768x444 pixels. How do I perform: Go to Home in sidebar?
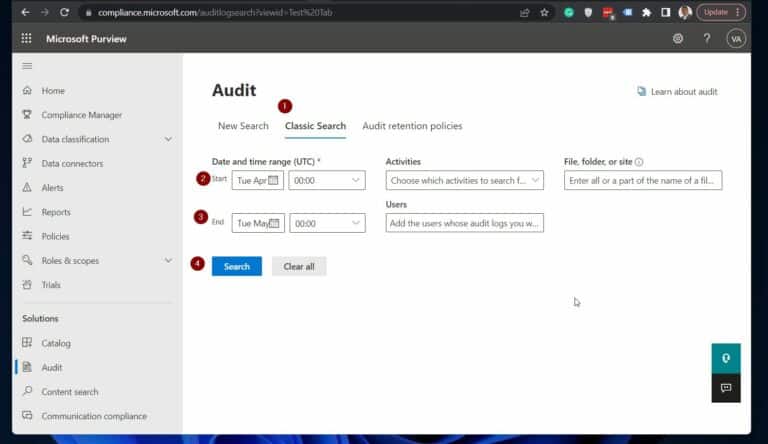pos(53,91)
